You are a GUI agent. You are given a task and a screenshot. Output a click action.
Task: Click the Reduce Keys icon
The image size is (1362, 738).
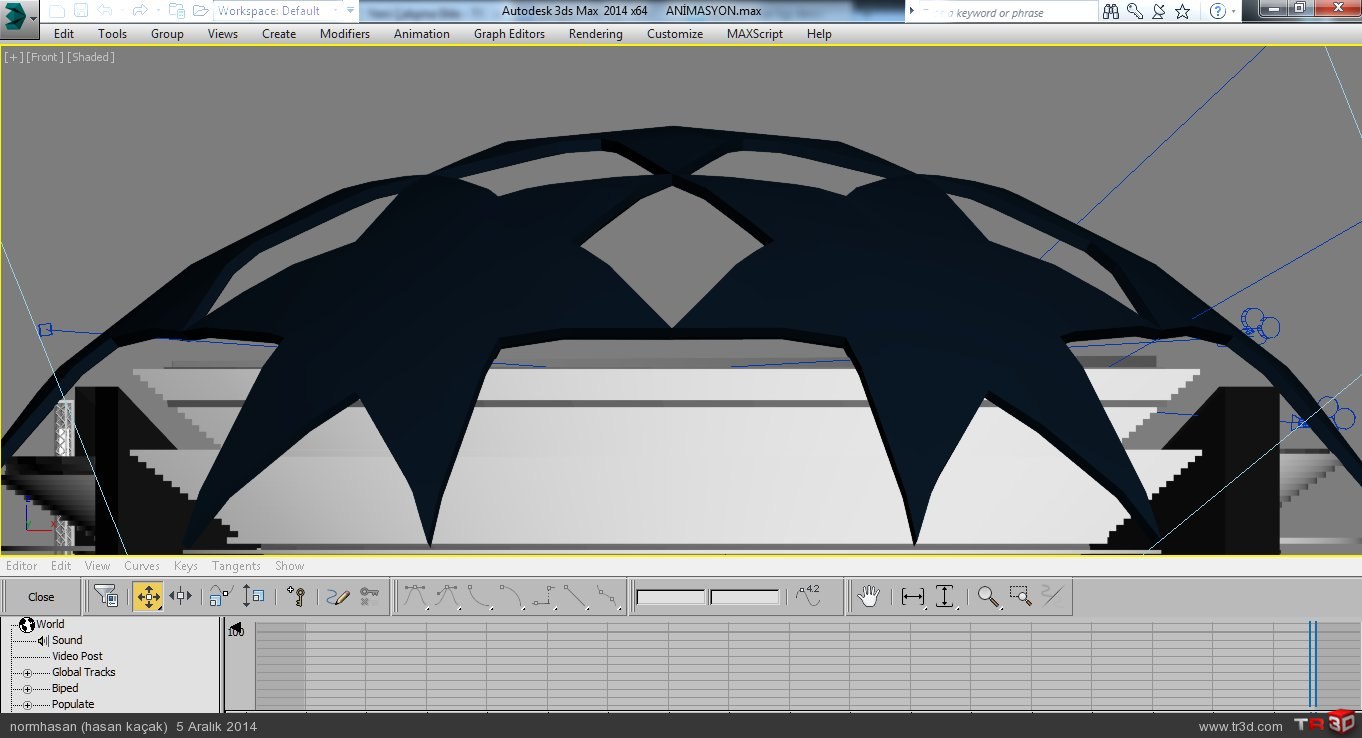tap(370, 596)
